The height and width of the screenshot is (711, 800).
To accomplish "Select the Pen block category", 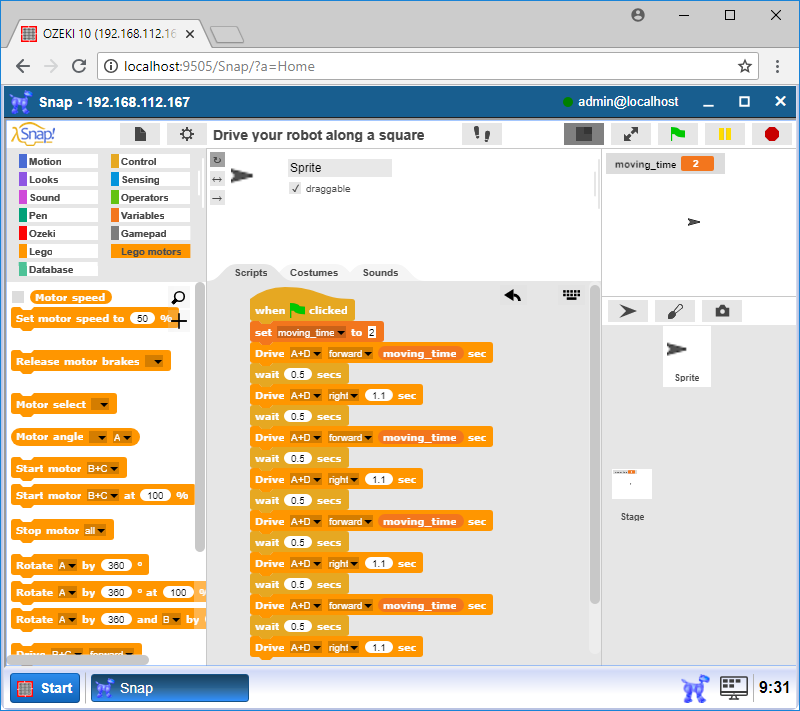I will (x=58, y=215).
